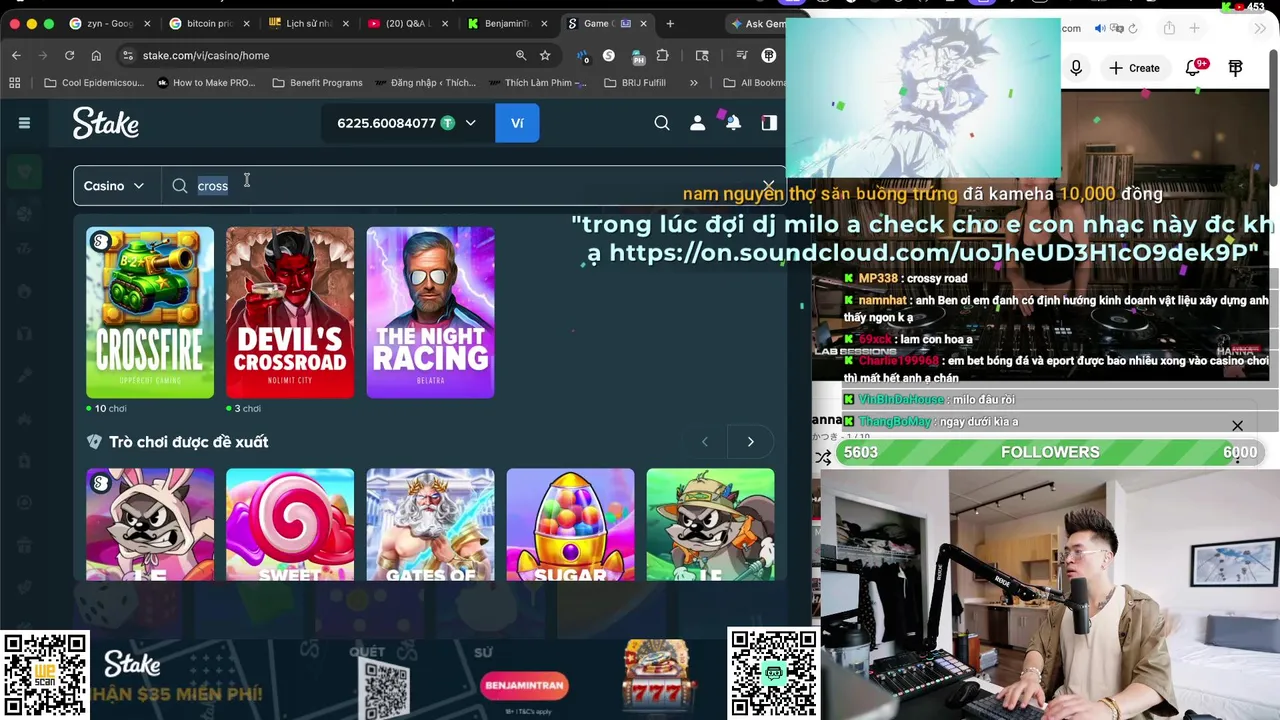The width and height of the screenshot is (1280, 720).
Task: Close the chat overlay X button
Action: pyautogui.click(x=1237, y=426)
